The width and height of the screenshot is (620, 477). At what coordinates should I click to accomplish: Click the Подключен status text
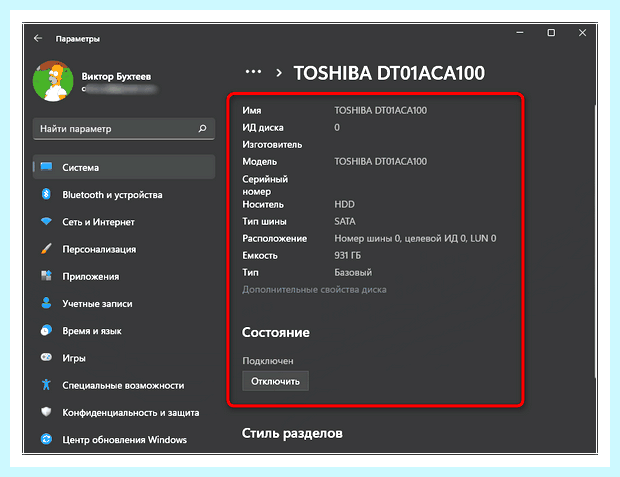pos(268,361)
